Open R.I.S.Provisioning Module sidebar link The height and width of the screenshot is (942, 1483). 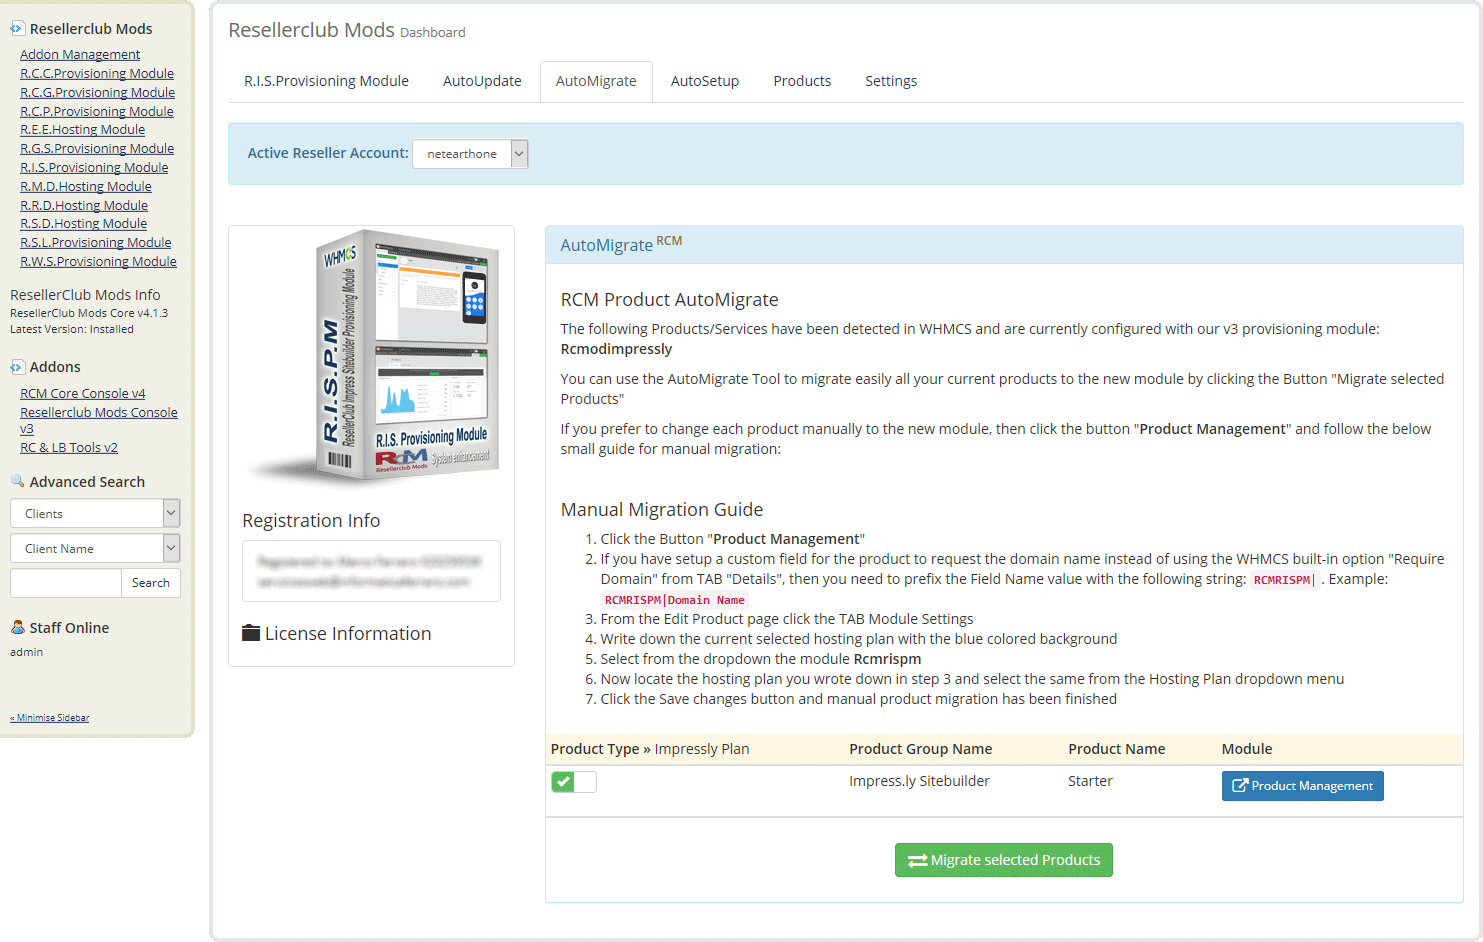pyautogui.click(x=94, y=167)
